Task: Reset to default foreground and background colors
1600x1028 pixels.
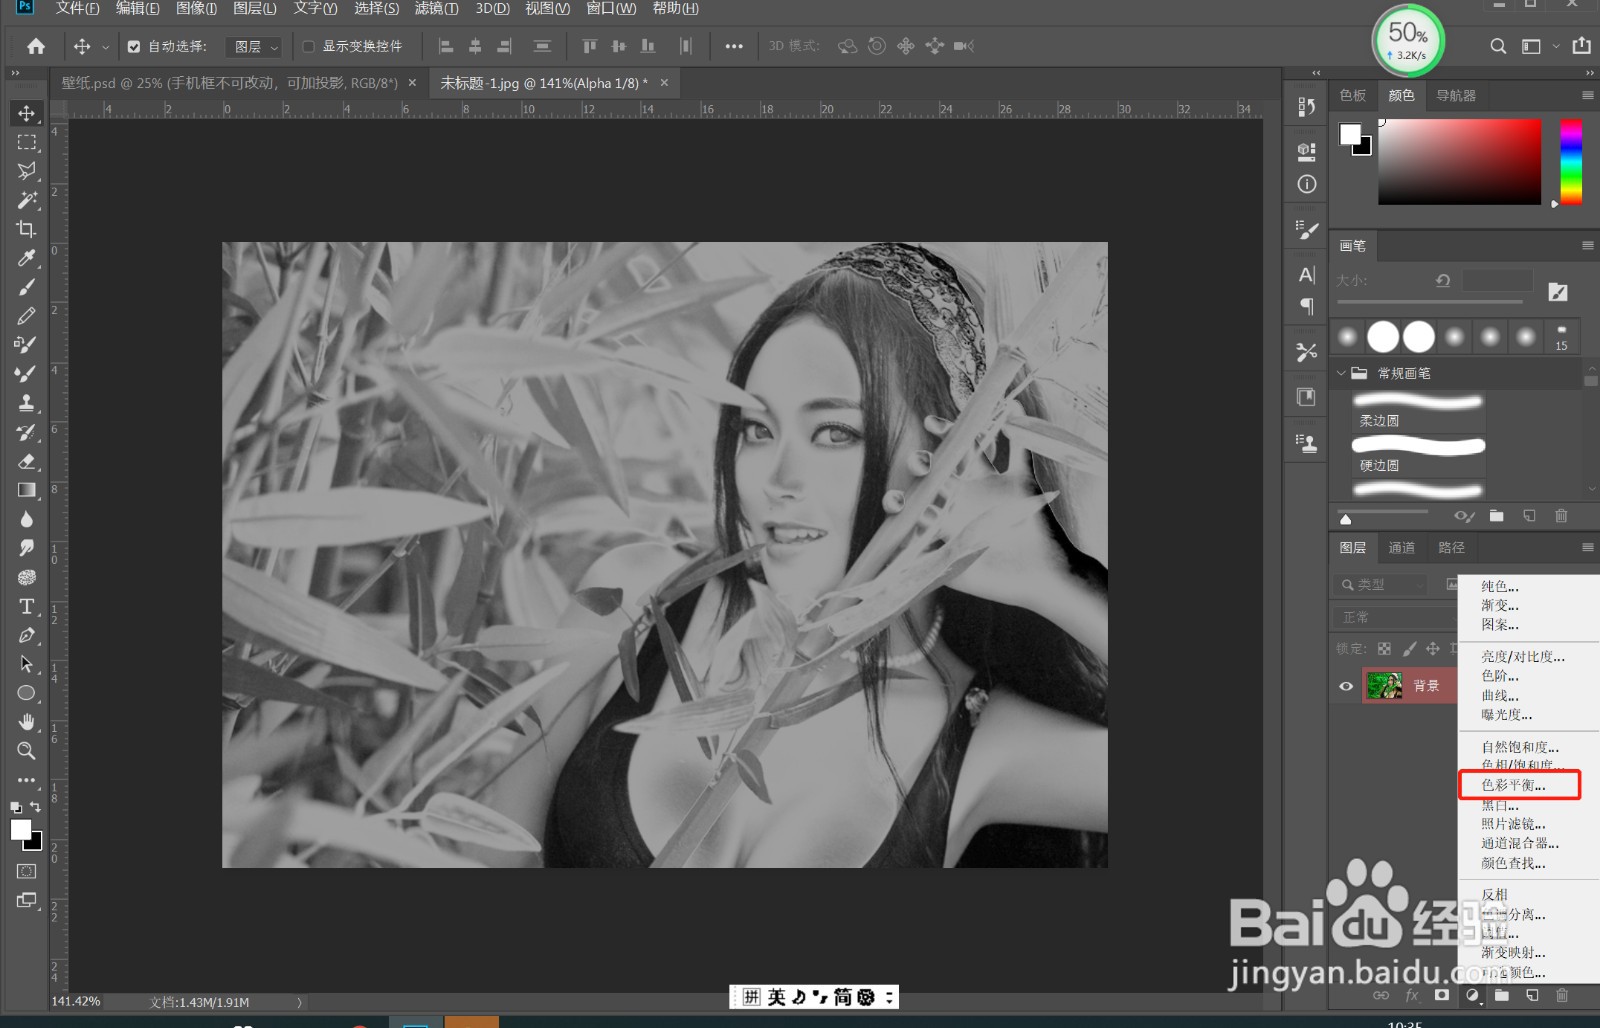Action: [x=16, y=807]
